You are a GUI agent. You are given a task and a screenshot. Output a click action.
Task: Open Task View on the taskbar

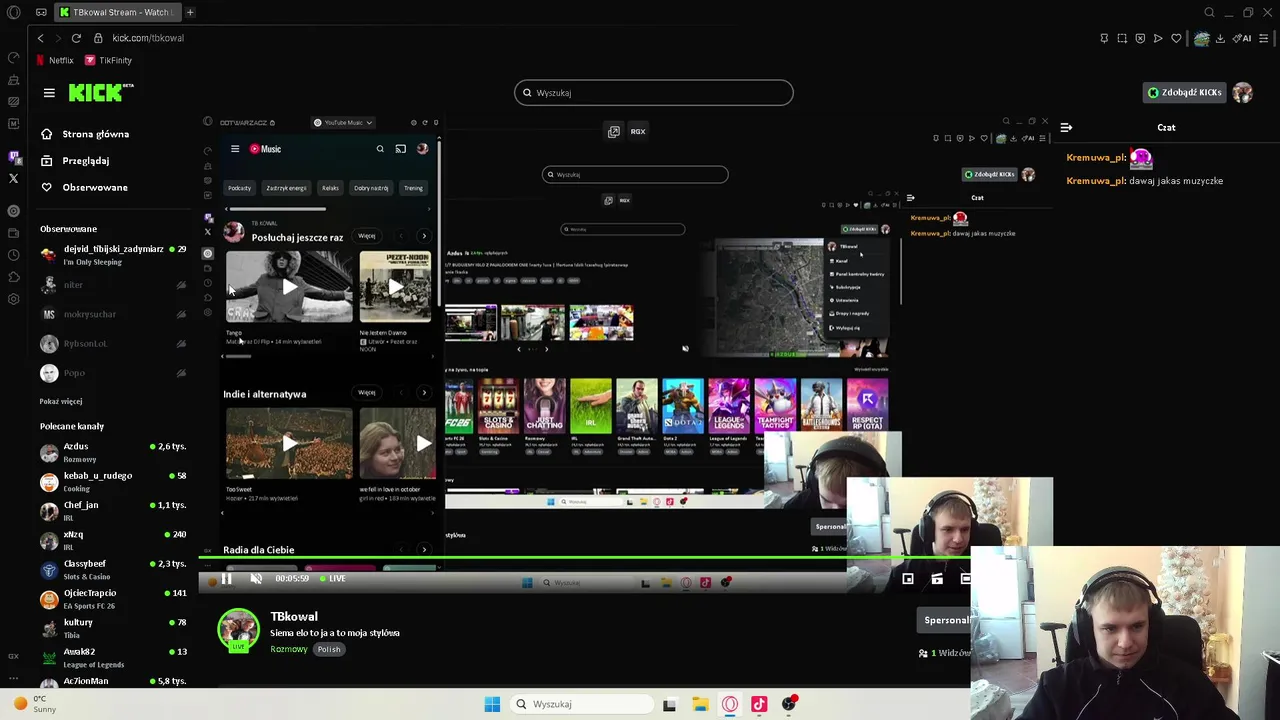coord(669,704)
